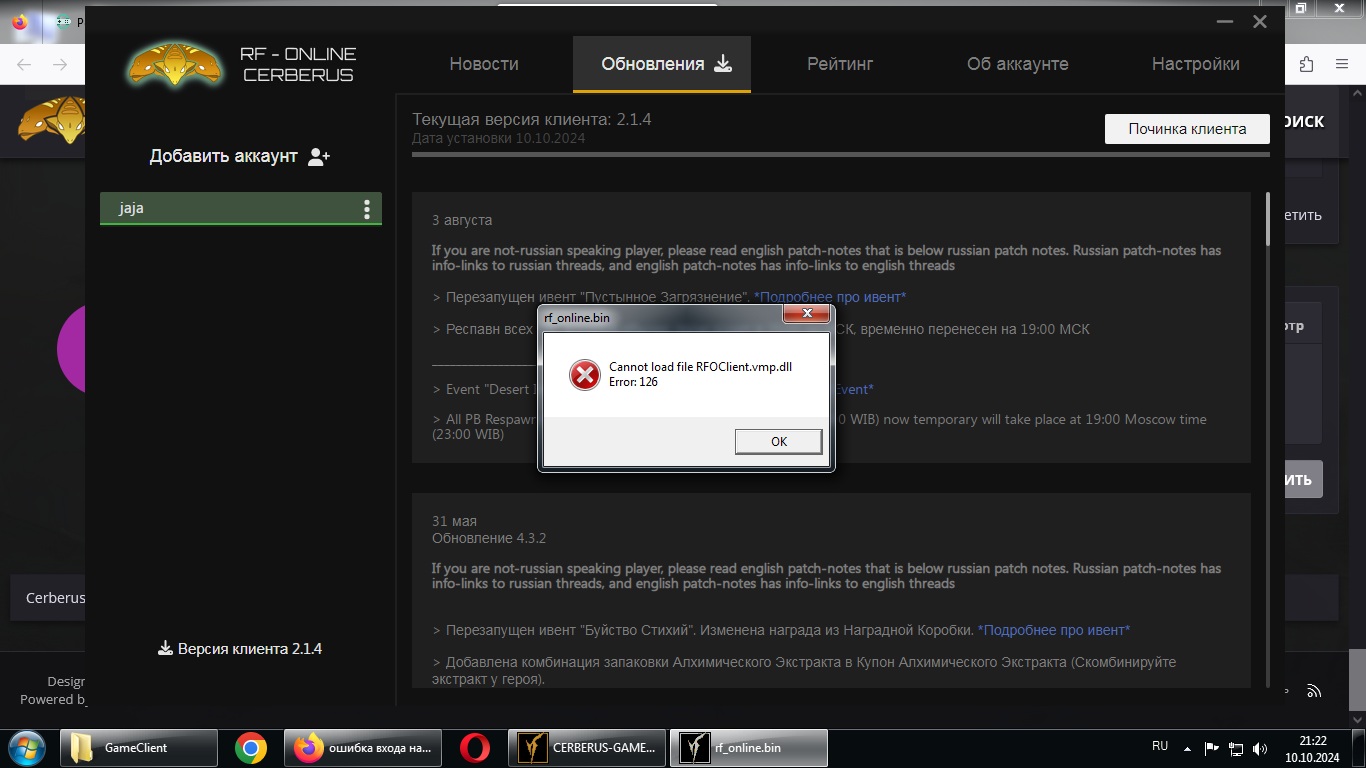1366x768 pixels.
Task: Click the patch notes vertical scrollbar
Action: 1268,220
